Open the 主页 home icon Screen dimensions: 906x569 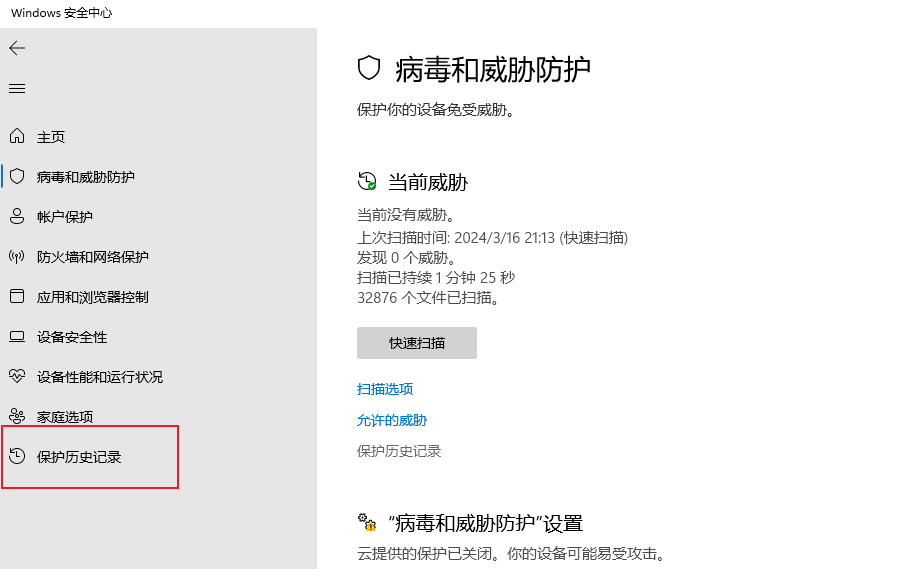click(x=17, y=136)
